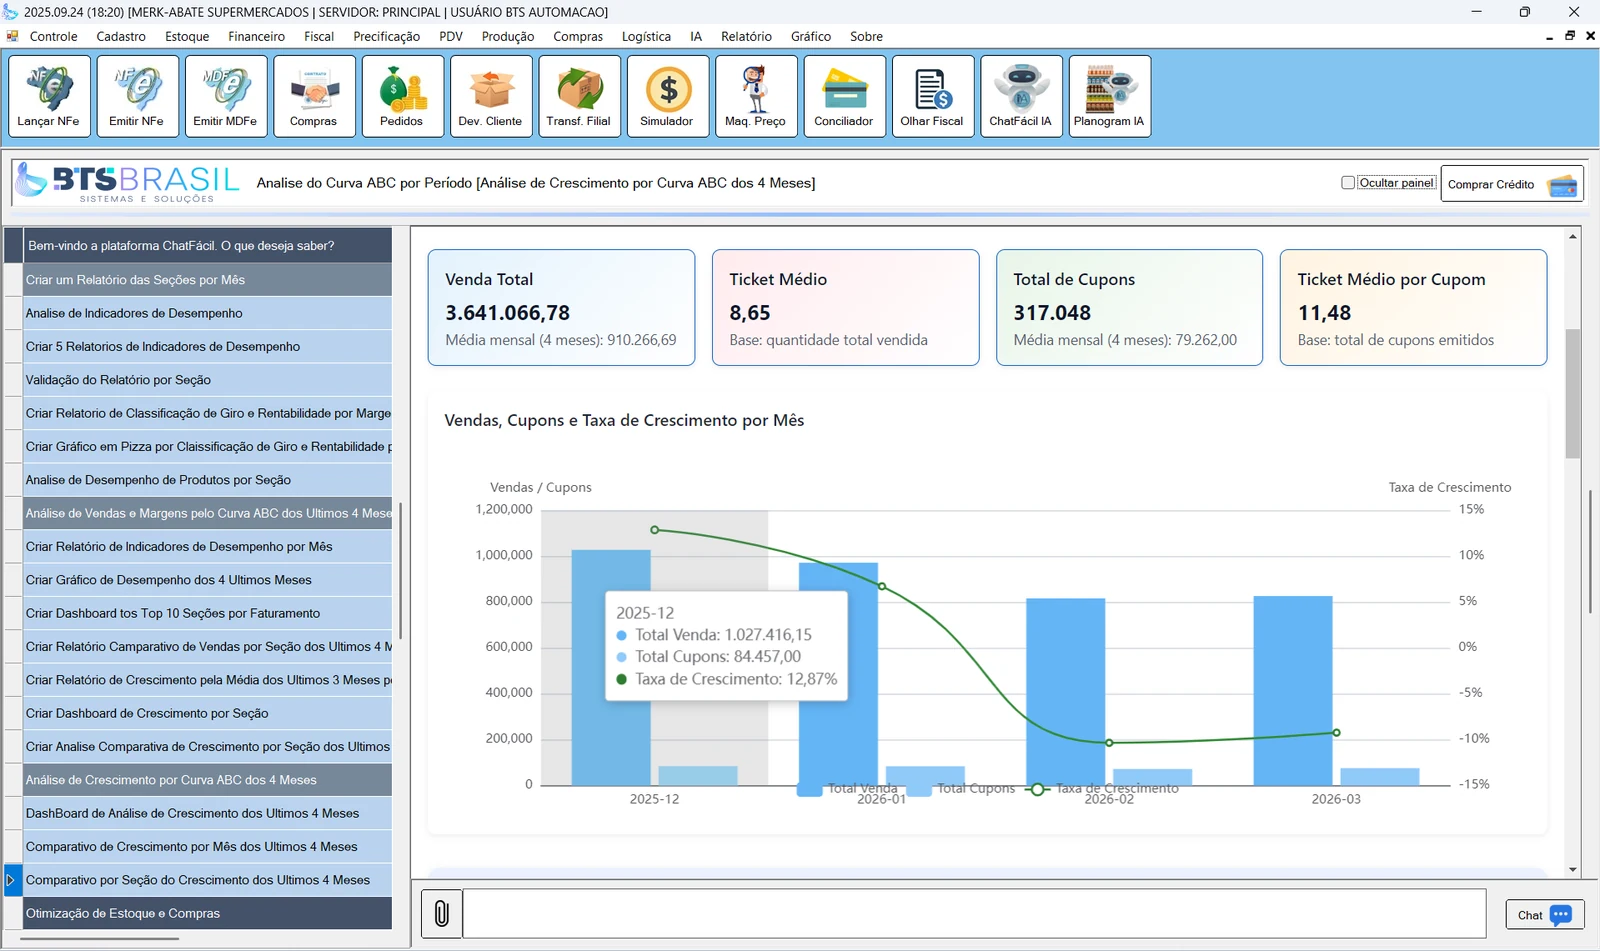Click the paperclip attachment icon
The image size is (1600, 951).
pos(441,913)
